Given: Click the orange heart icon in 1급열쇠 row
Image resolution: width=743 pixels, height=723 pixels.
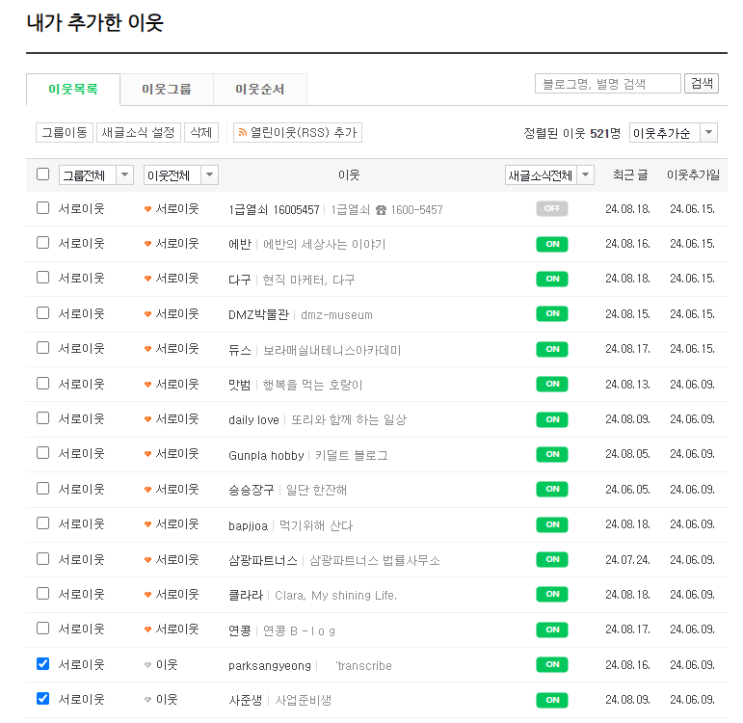Looking at the screenshot, I should (x=148, y=209).
